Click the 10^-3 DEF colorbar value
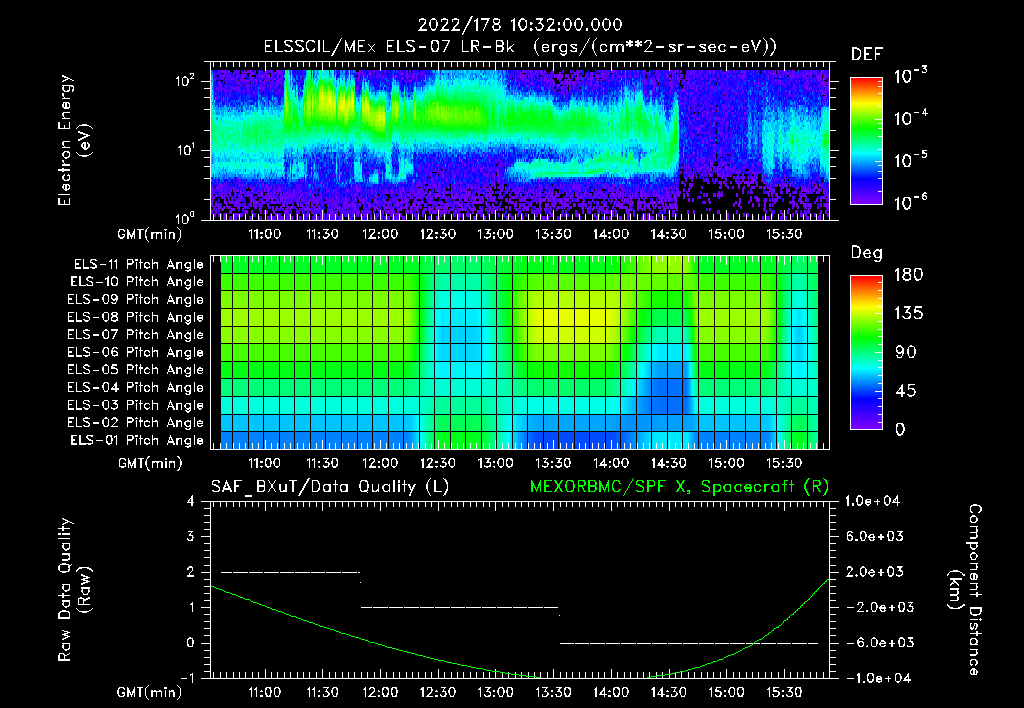1024x708 pixels. coord(910,75)
